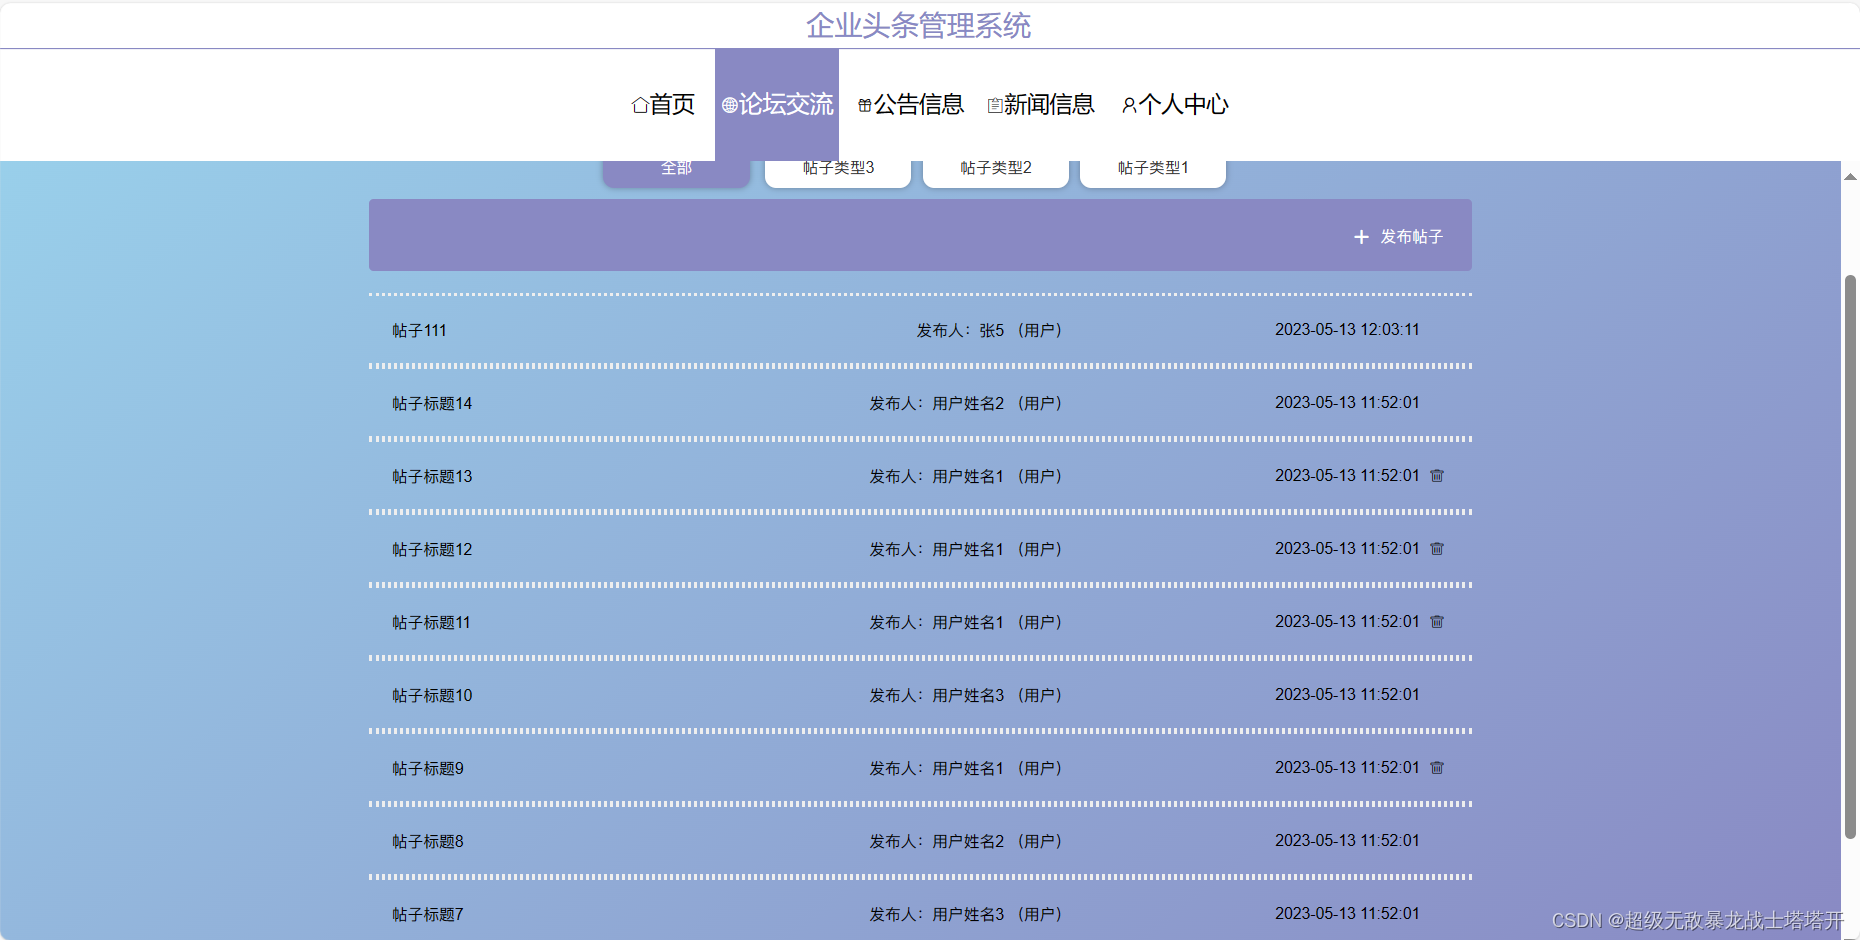Click the timestamp in the 帖子标题10 row
The image size is (1860, 940).
pos(1347,695)
